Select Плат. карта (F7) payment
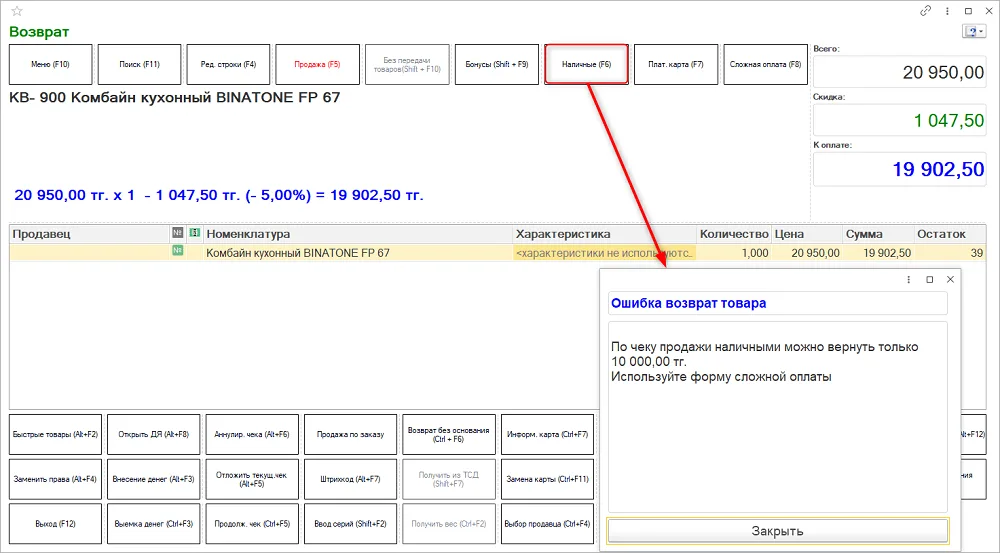This screenshot has width=1000, height=553. coord(676,64)
